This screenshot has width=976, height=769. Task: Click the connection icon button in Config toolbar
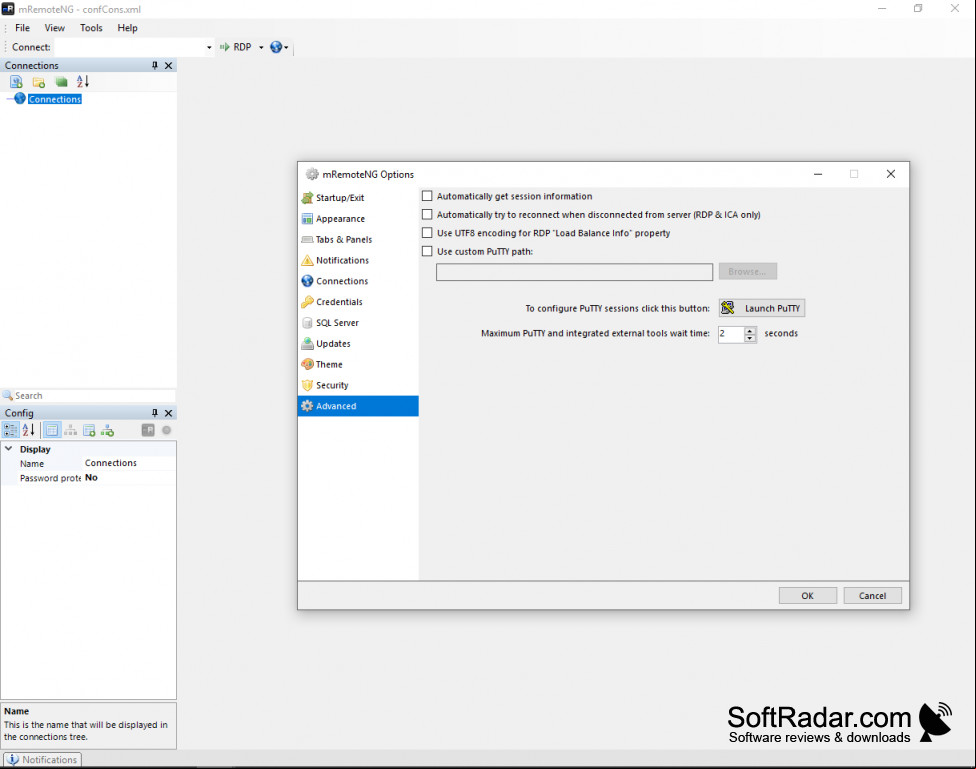(148, 430)
